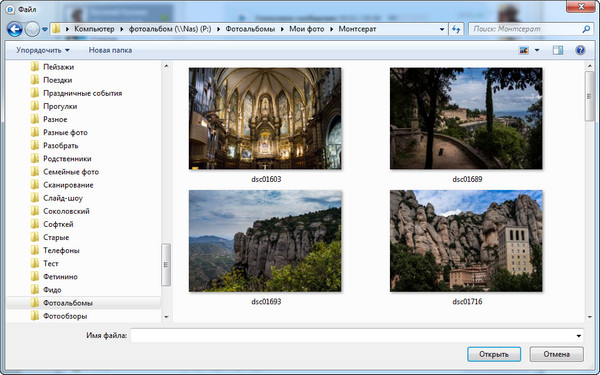The height and width of the screenshot is (375, 600).
Task: Click the Forward navigation arrow
Action: 32,29
